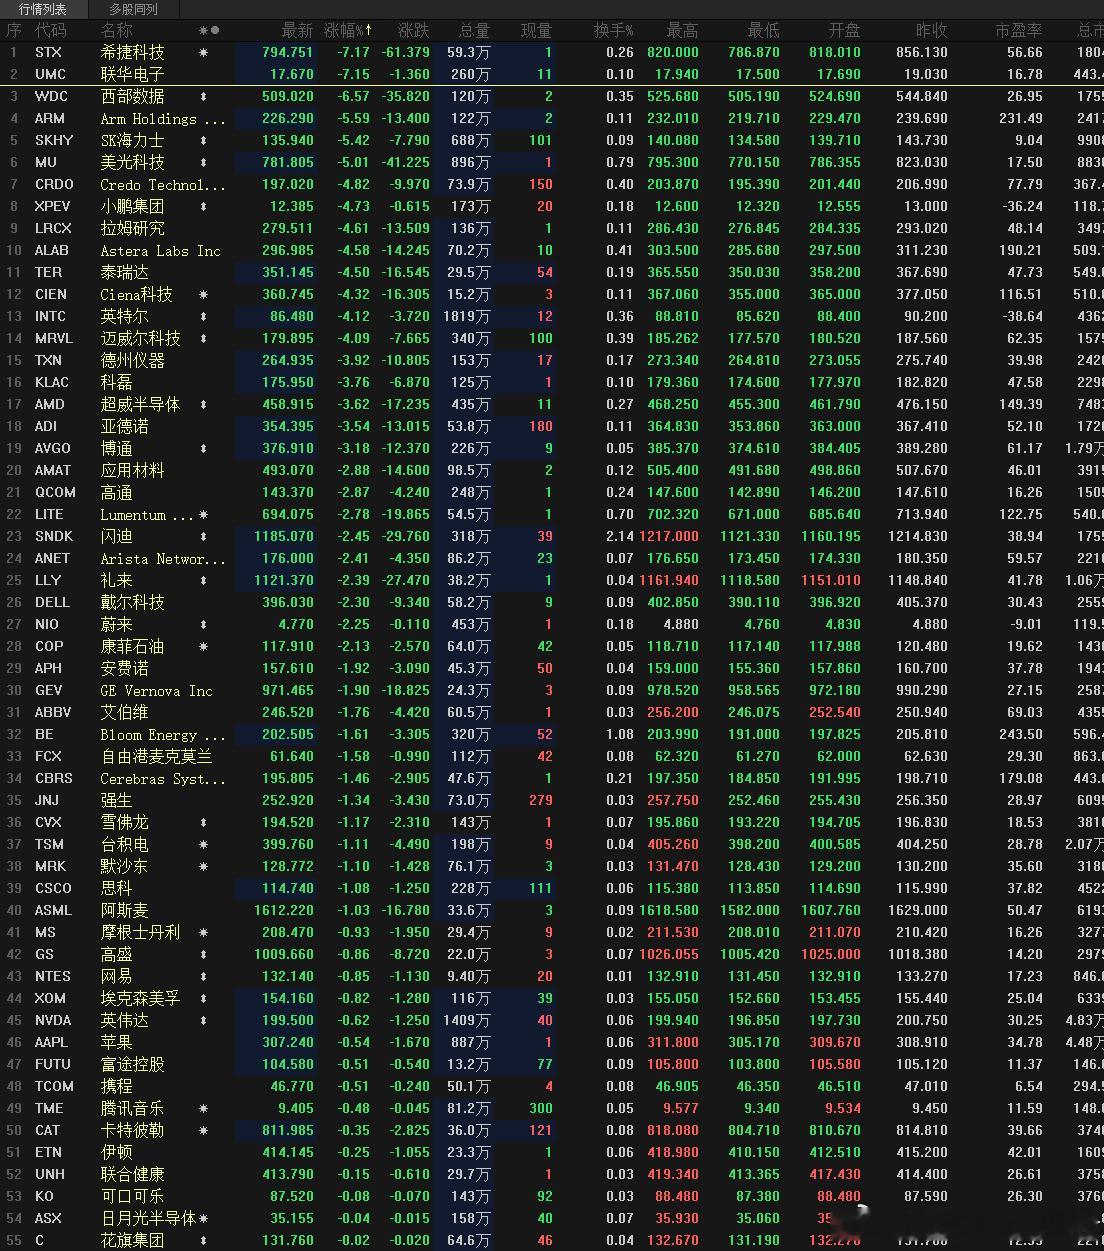Sort by the 换手% column header

coord(613,30)
